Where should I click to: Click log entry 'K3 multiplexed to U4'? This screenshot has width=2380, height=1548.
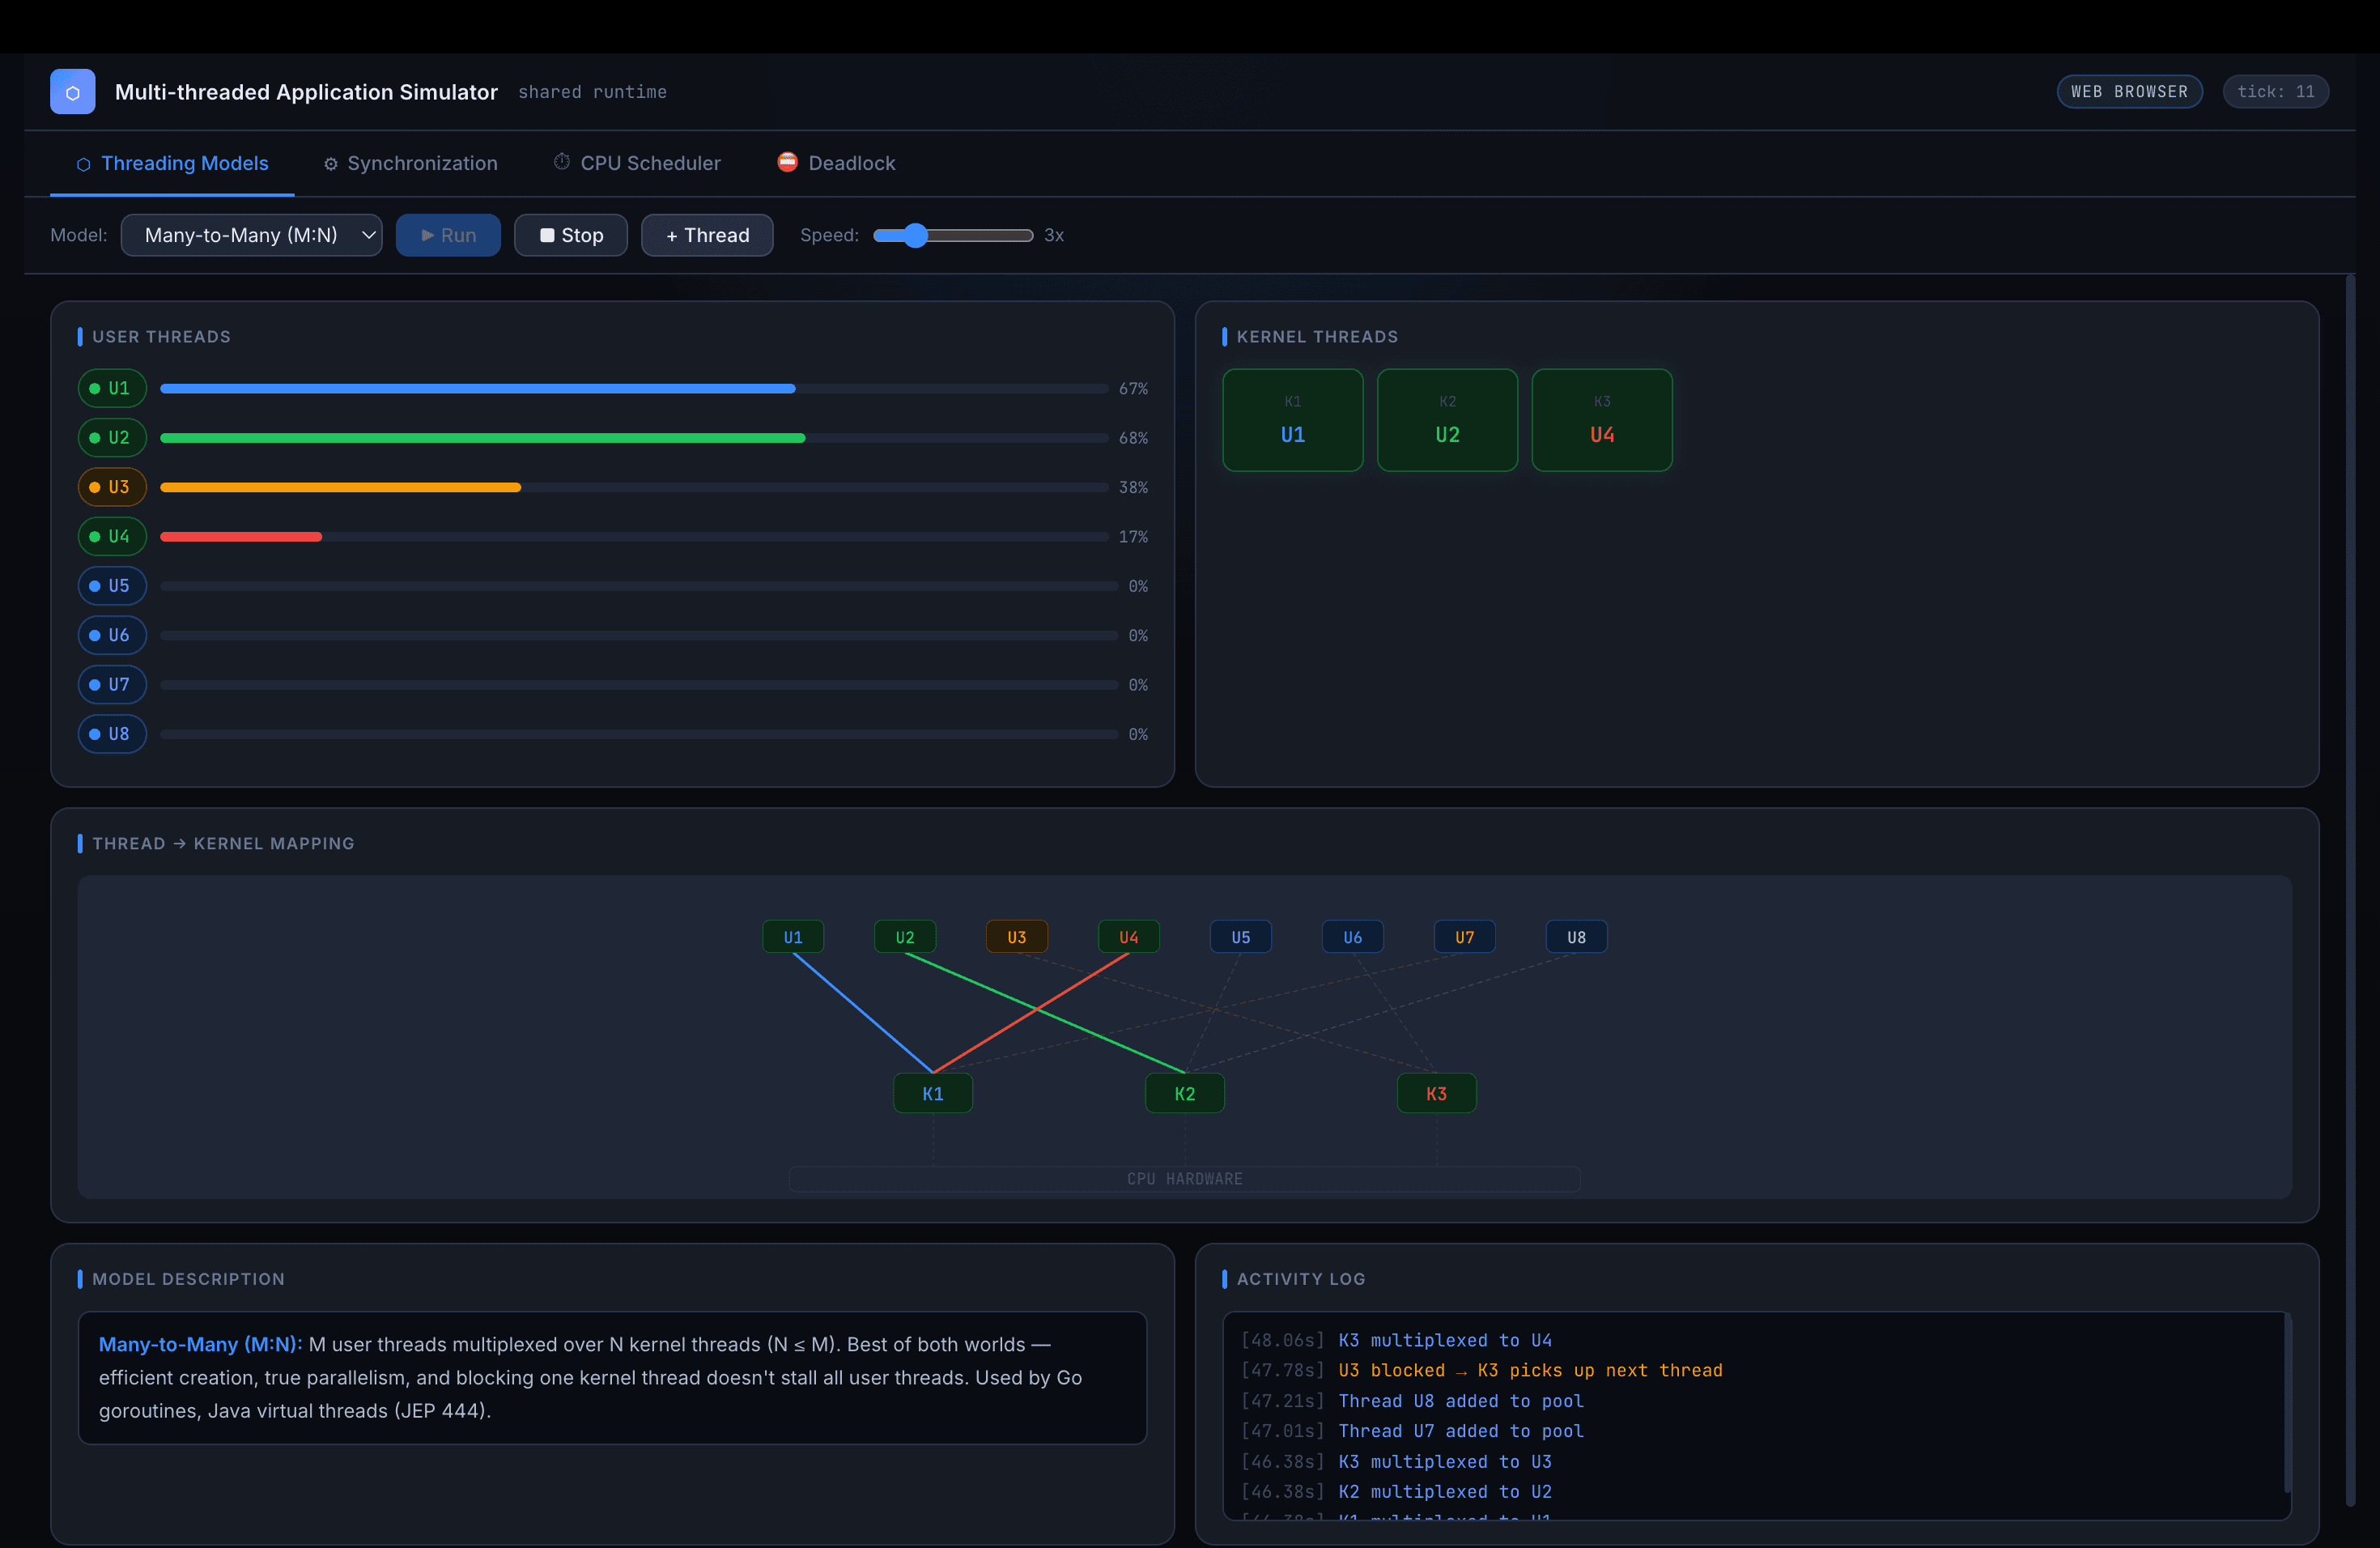tap(1445, 1340)
